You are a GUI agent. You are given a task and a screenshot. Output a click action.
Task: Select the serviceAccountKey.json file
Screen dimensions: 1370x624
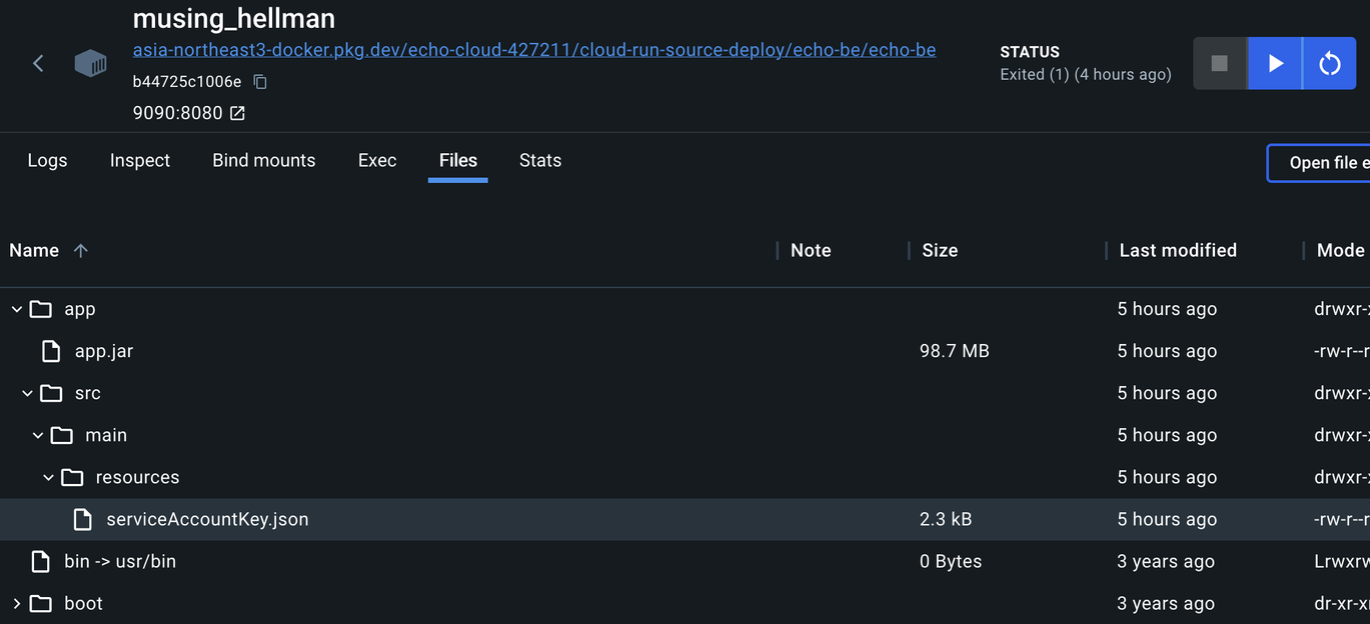click(207, 519)
